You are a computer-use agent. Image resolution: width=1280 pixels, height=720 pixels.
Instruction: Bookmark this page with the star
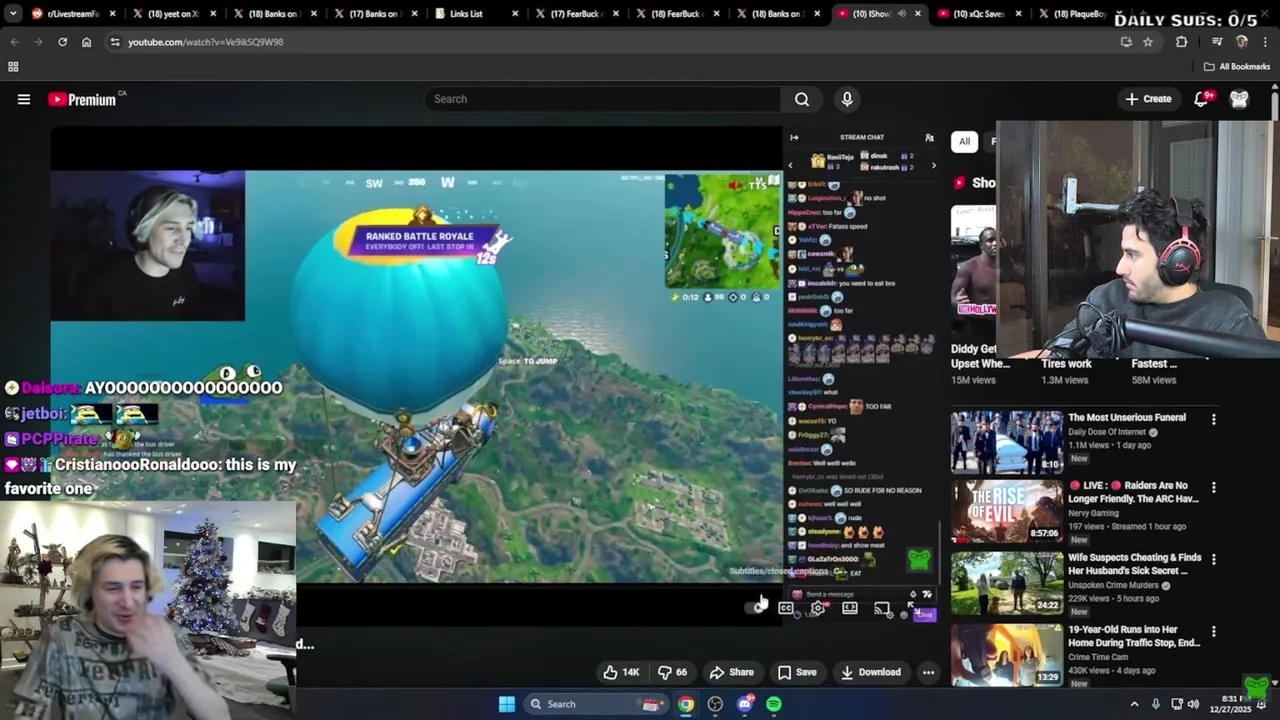coord(1148,42)
